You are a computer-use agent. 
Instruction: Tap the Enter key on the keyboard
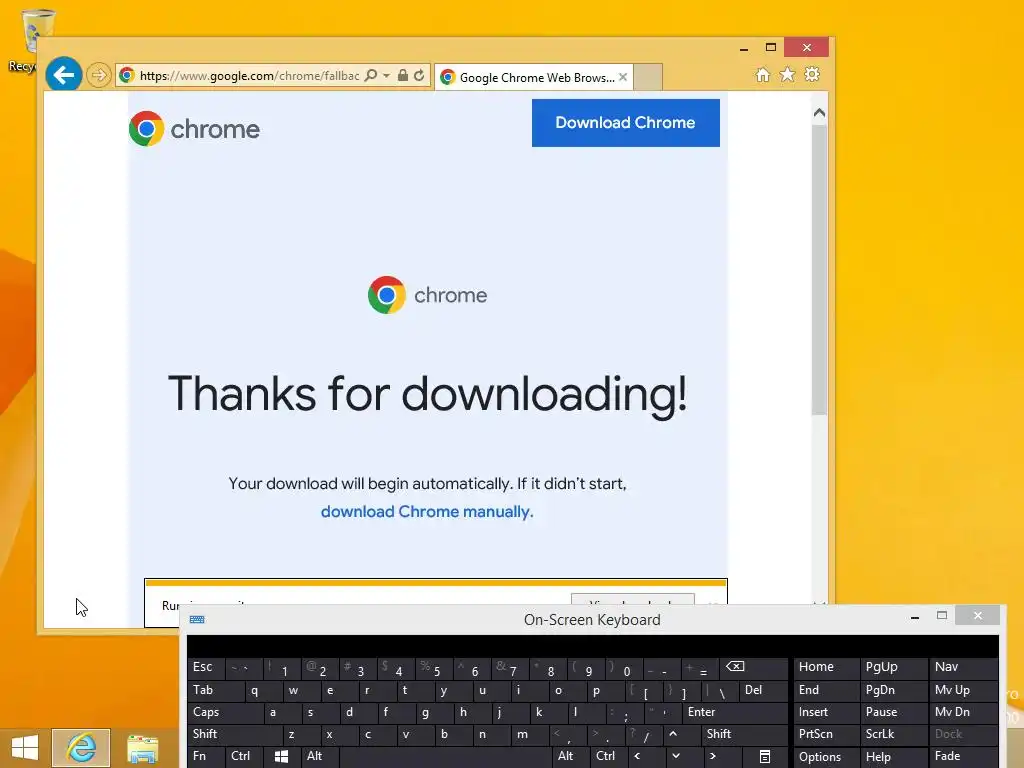tap(735, 712)
